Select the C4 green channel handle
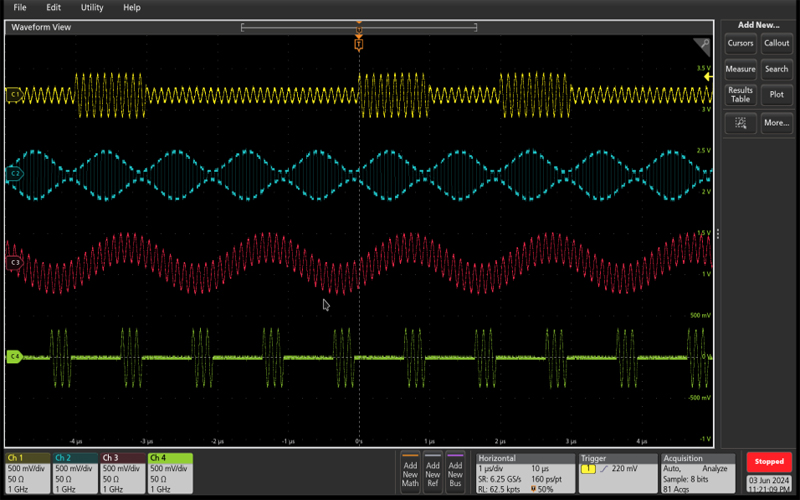The image size is (800, 500). pos(14,356)
